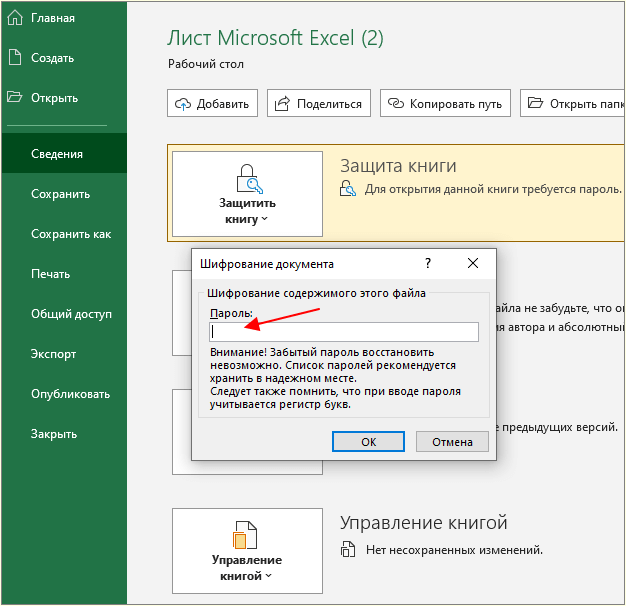Click the share arrow icon on Поделиться
626x606 pixels.
click(x=282, y=104)
